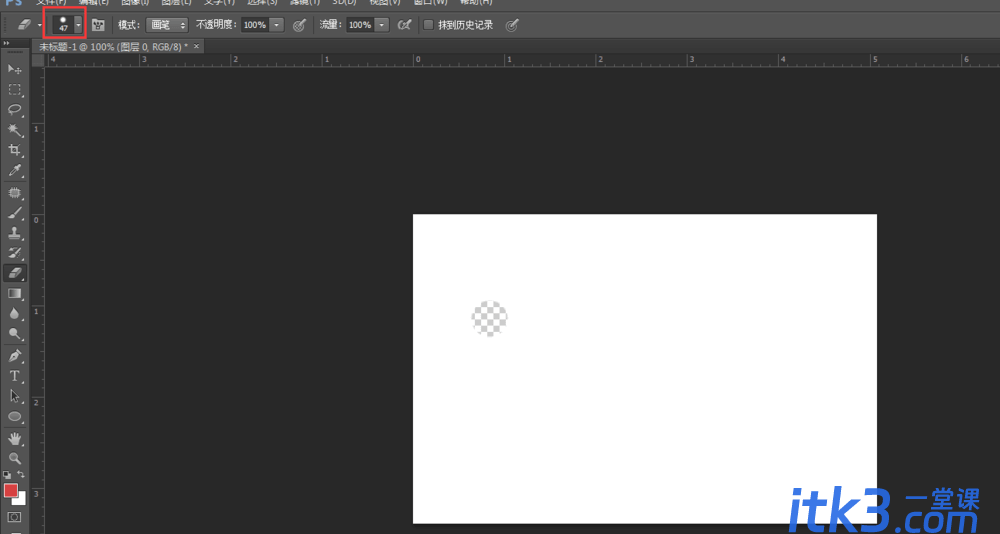The height and width of the screenshot is (534, 1000).
Task: Select the Rectangular Marquee tool
Action: click(15, 89)
